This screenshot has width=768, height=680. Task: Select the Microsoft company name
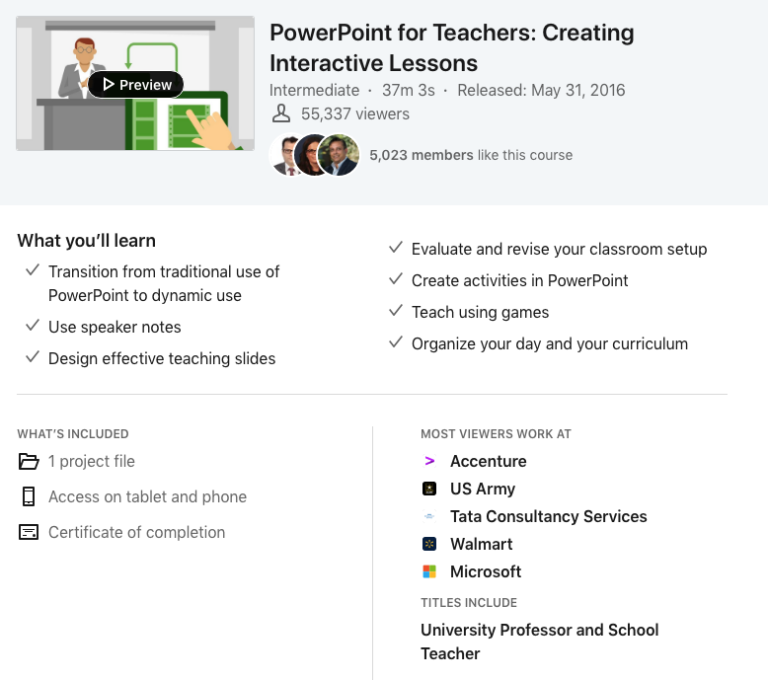pos(486,572)
